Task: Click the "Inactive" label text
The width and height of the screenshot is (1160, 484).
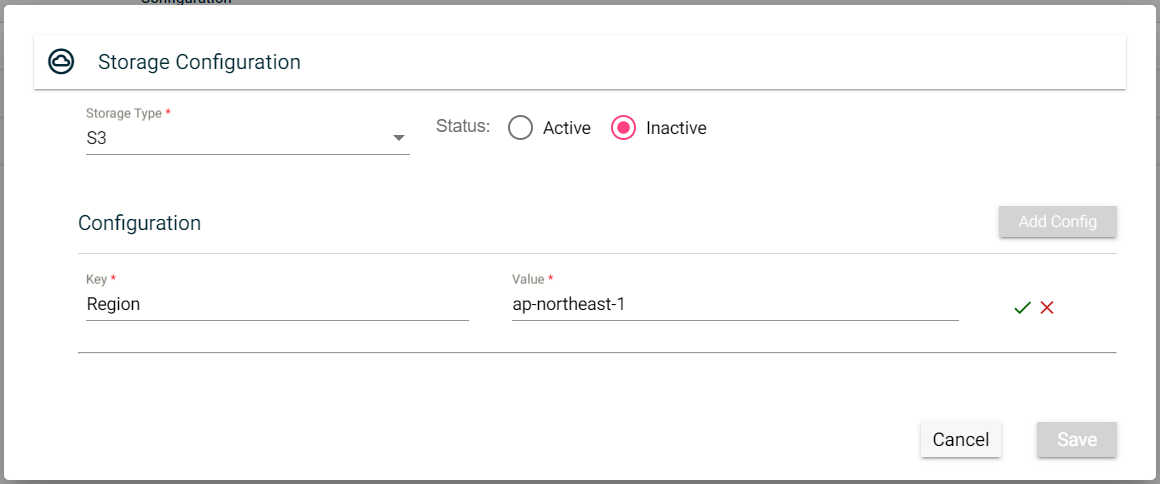Action: 676,128
